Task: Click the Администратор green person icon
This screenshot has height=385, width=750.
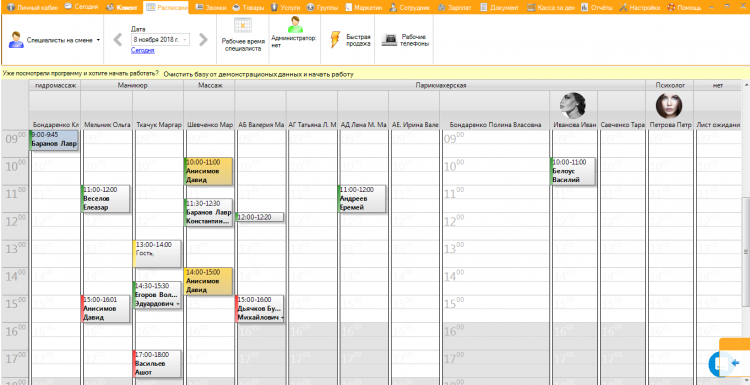Action: 295,25
